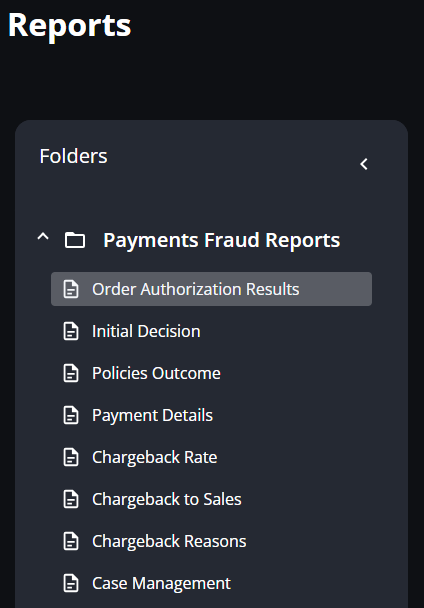Click the Folders panel heading
Screen dimensions: 424x608
[x=73, y=156]
